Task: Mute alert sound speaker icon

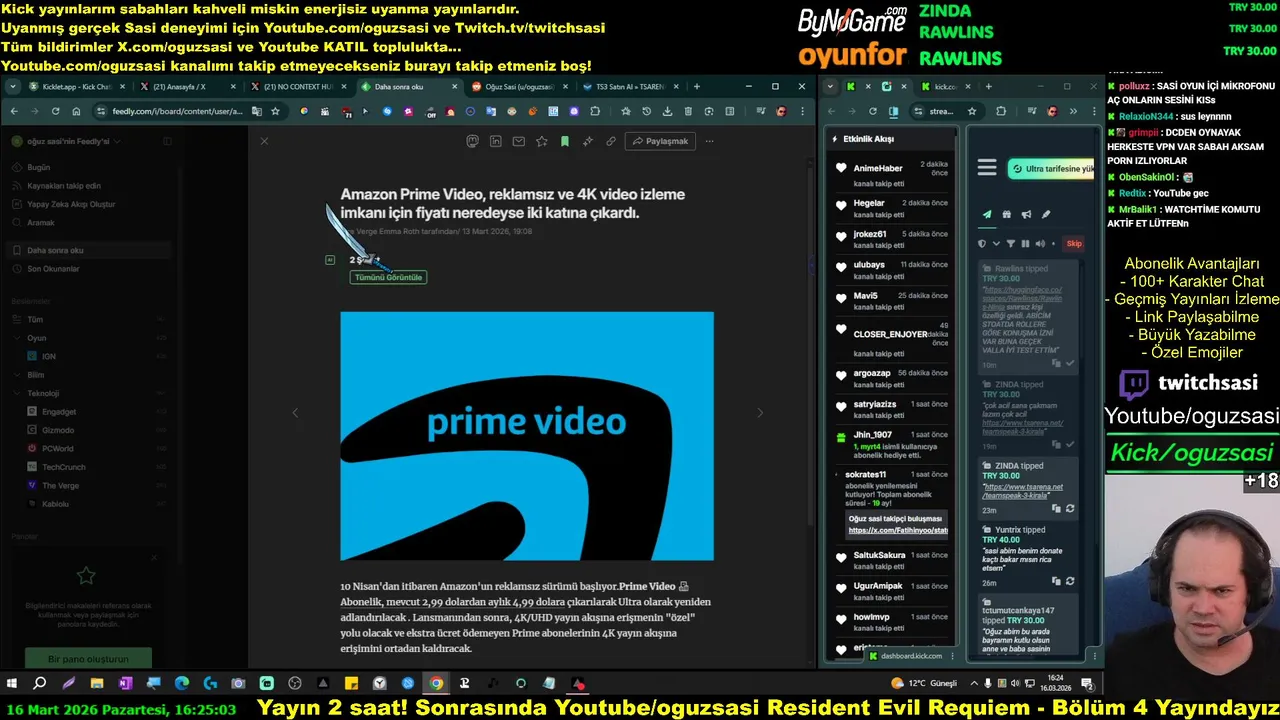Action: pos(1039,243)
